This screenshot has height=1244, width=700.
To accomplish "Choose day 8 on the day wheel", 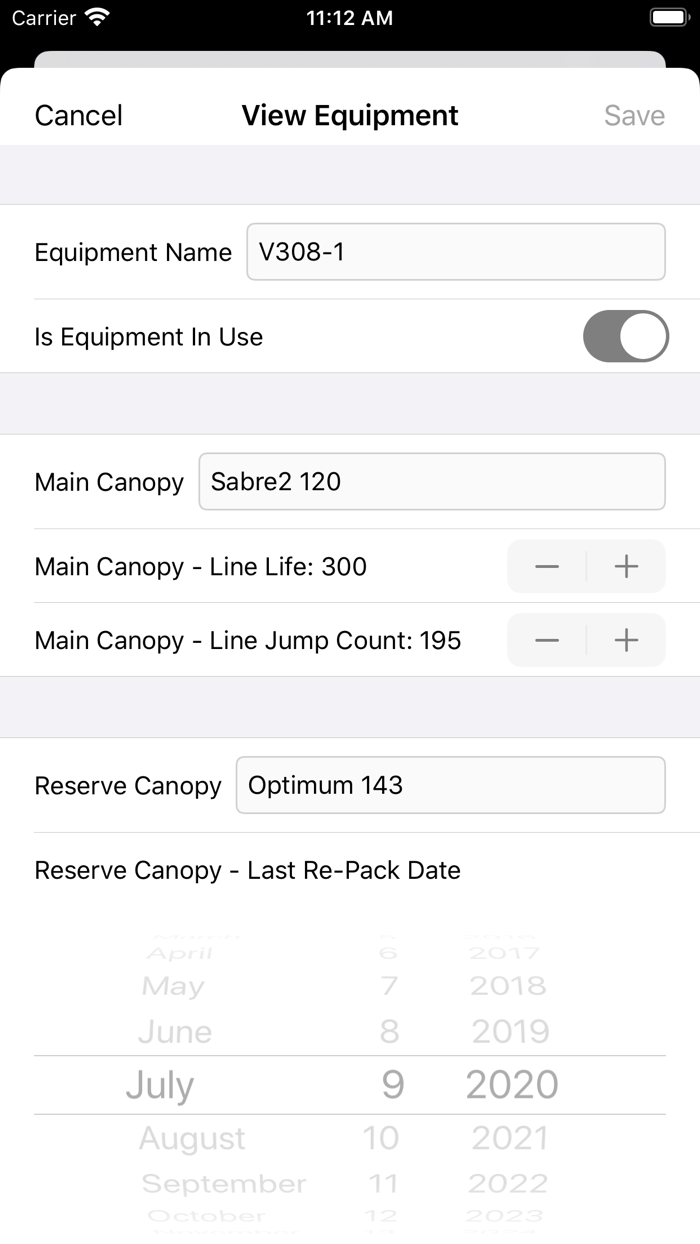I will [389, 1031].
